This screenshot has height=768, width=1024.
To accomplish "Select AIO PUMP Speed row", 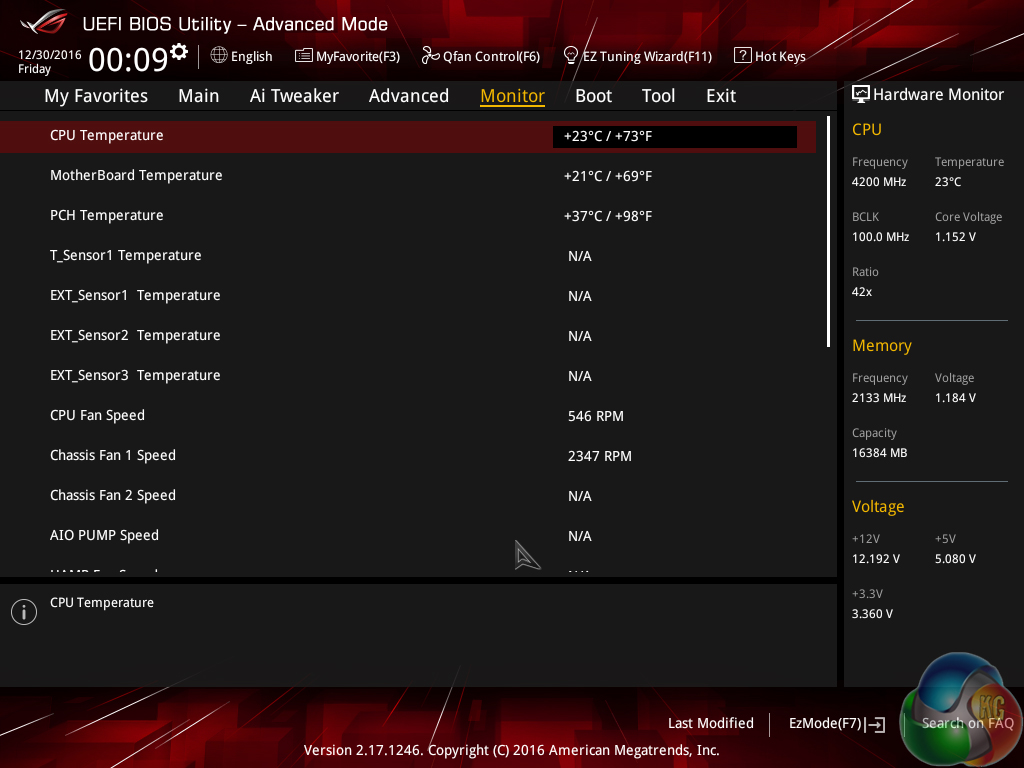I will pyautogui.click(x=408, y=536).
